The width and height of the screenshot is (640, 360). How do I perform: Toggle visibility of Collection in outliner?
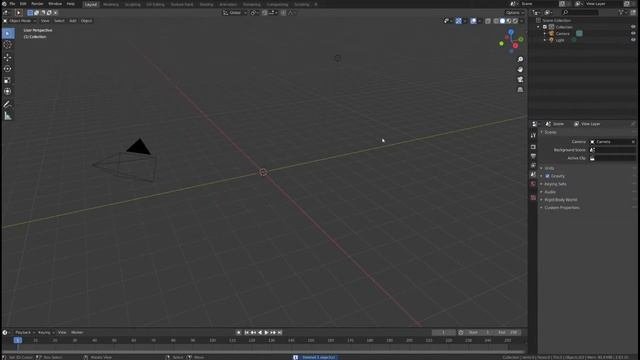[633, 27]
